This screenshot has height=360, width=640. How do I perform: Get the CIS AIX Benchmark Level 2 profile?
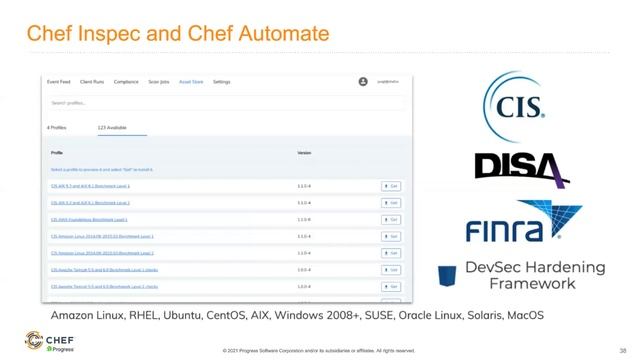(x=391, y=203)
